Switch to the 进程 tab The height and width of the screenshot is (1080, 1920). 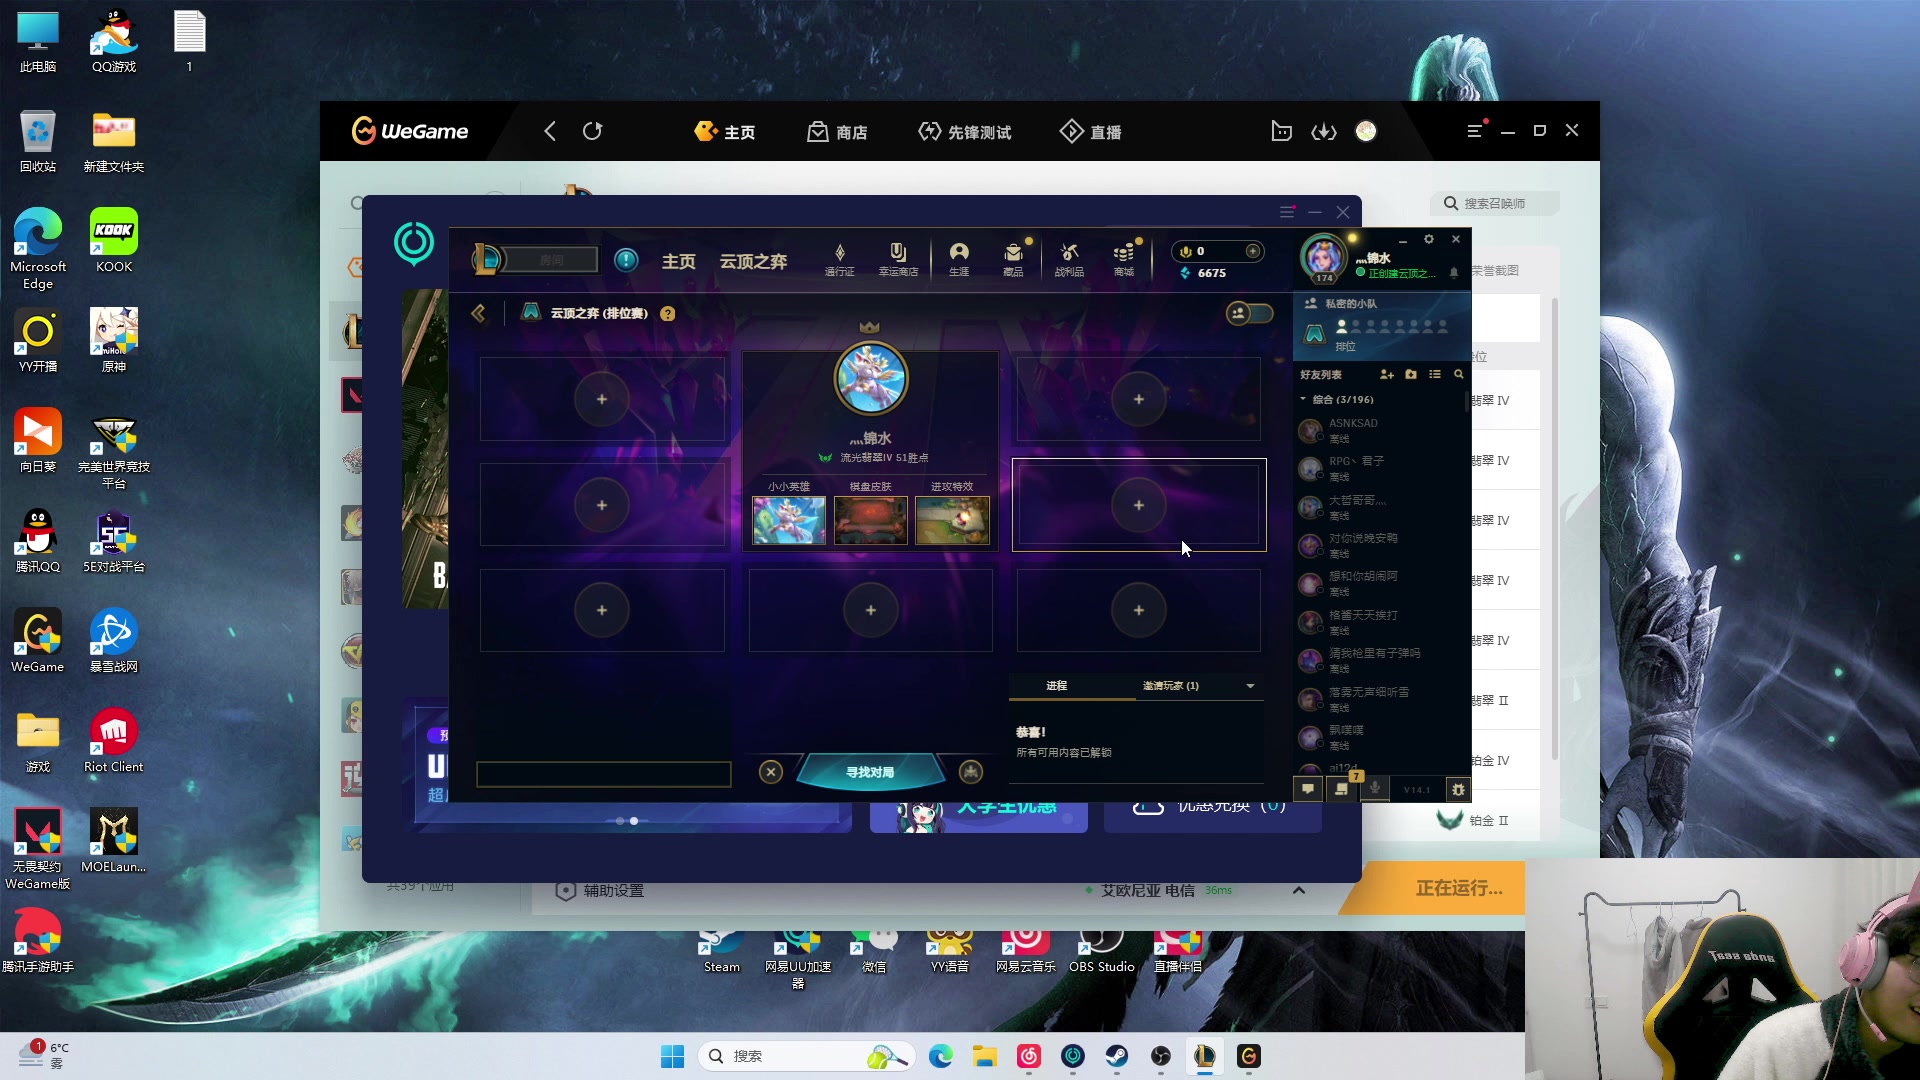[1056, 686]
